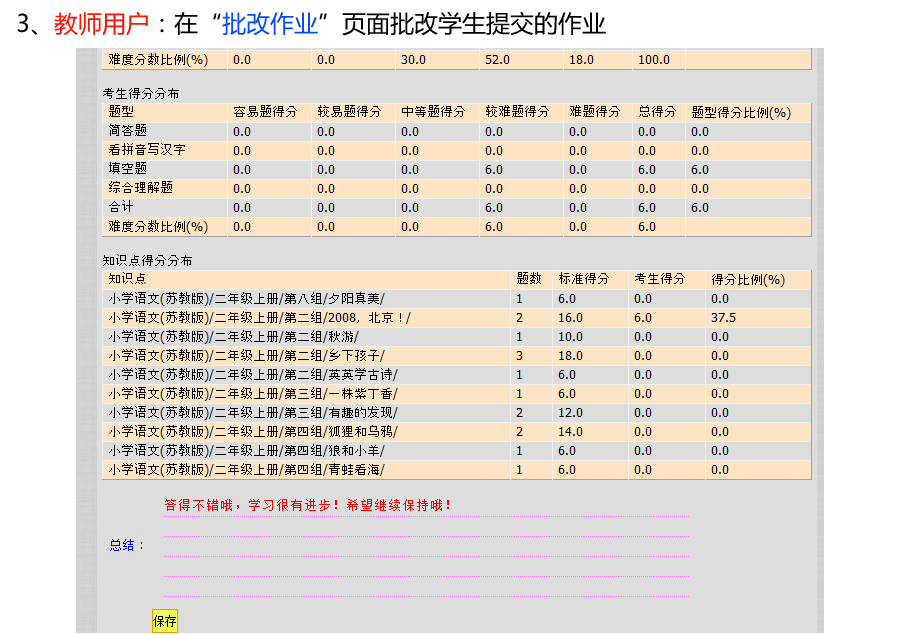Click the 填空题 question type row label
The image size is (900, 635).
pyautogui.click(x=127, y=170)
